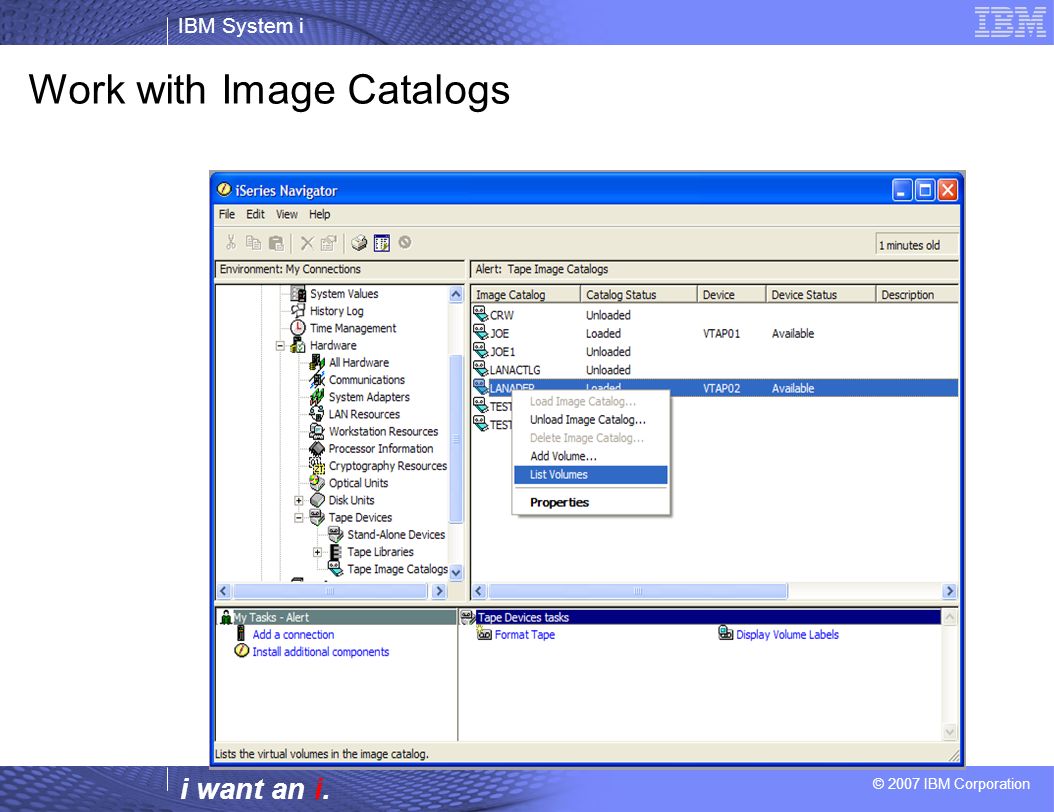Screen dimensions: 1054x812
Task: Click the Cancel request toolbar icon
Action: click(405, 242)
